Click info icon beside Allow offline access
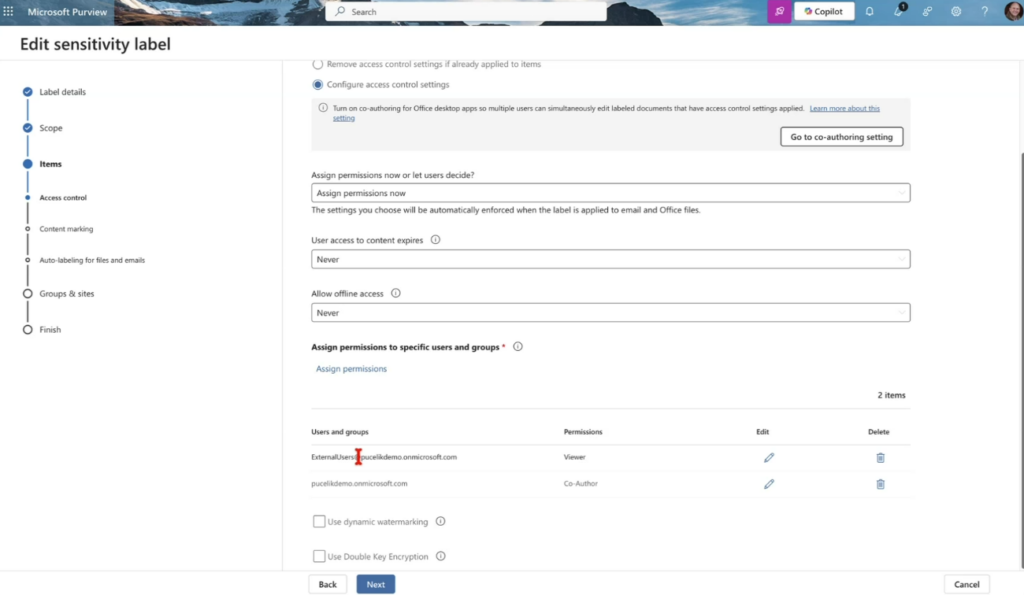Viewport: 1024px width, 595px height. click(x=396, y=293)
